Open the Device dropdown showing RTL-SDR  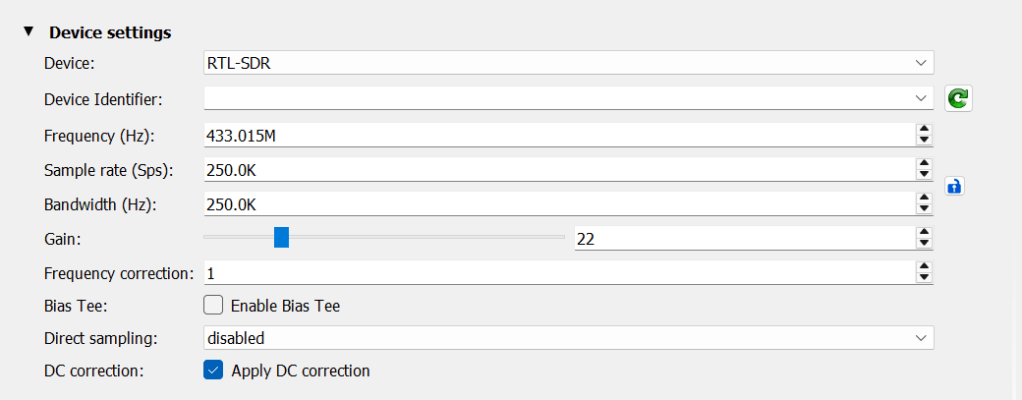pyautogui.click(x=568, y=63)
